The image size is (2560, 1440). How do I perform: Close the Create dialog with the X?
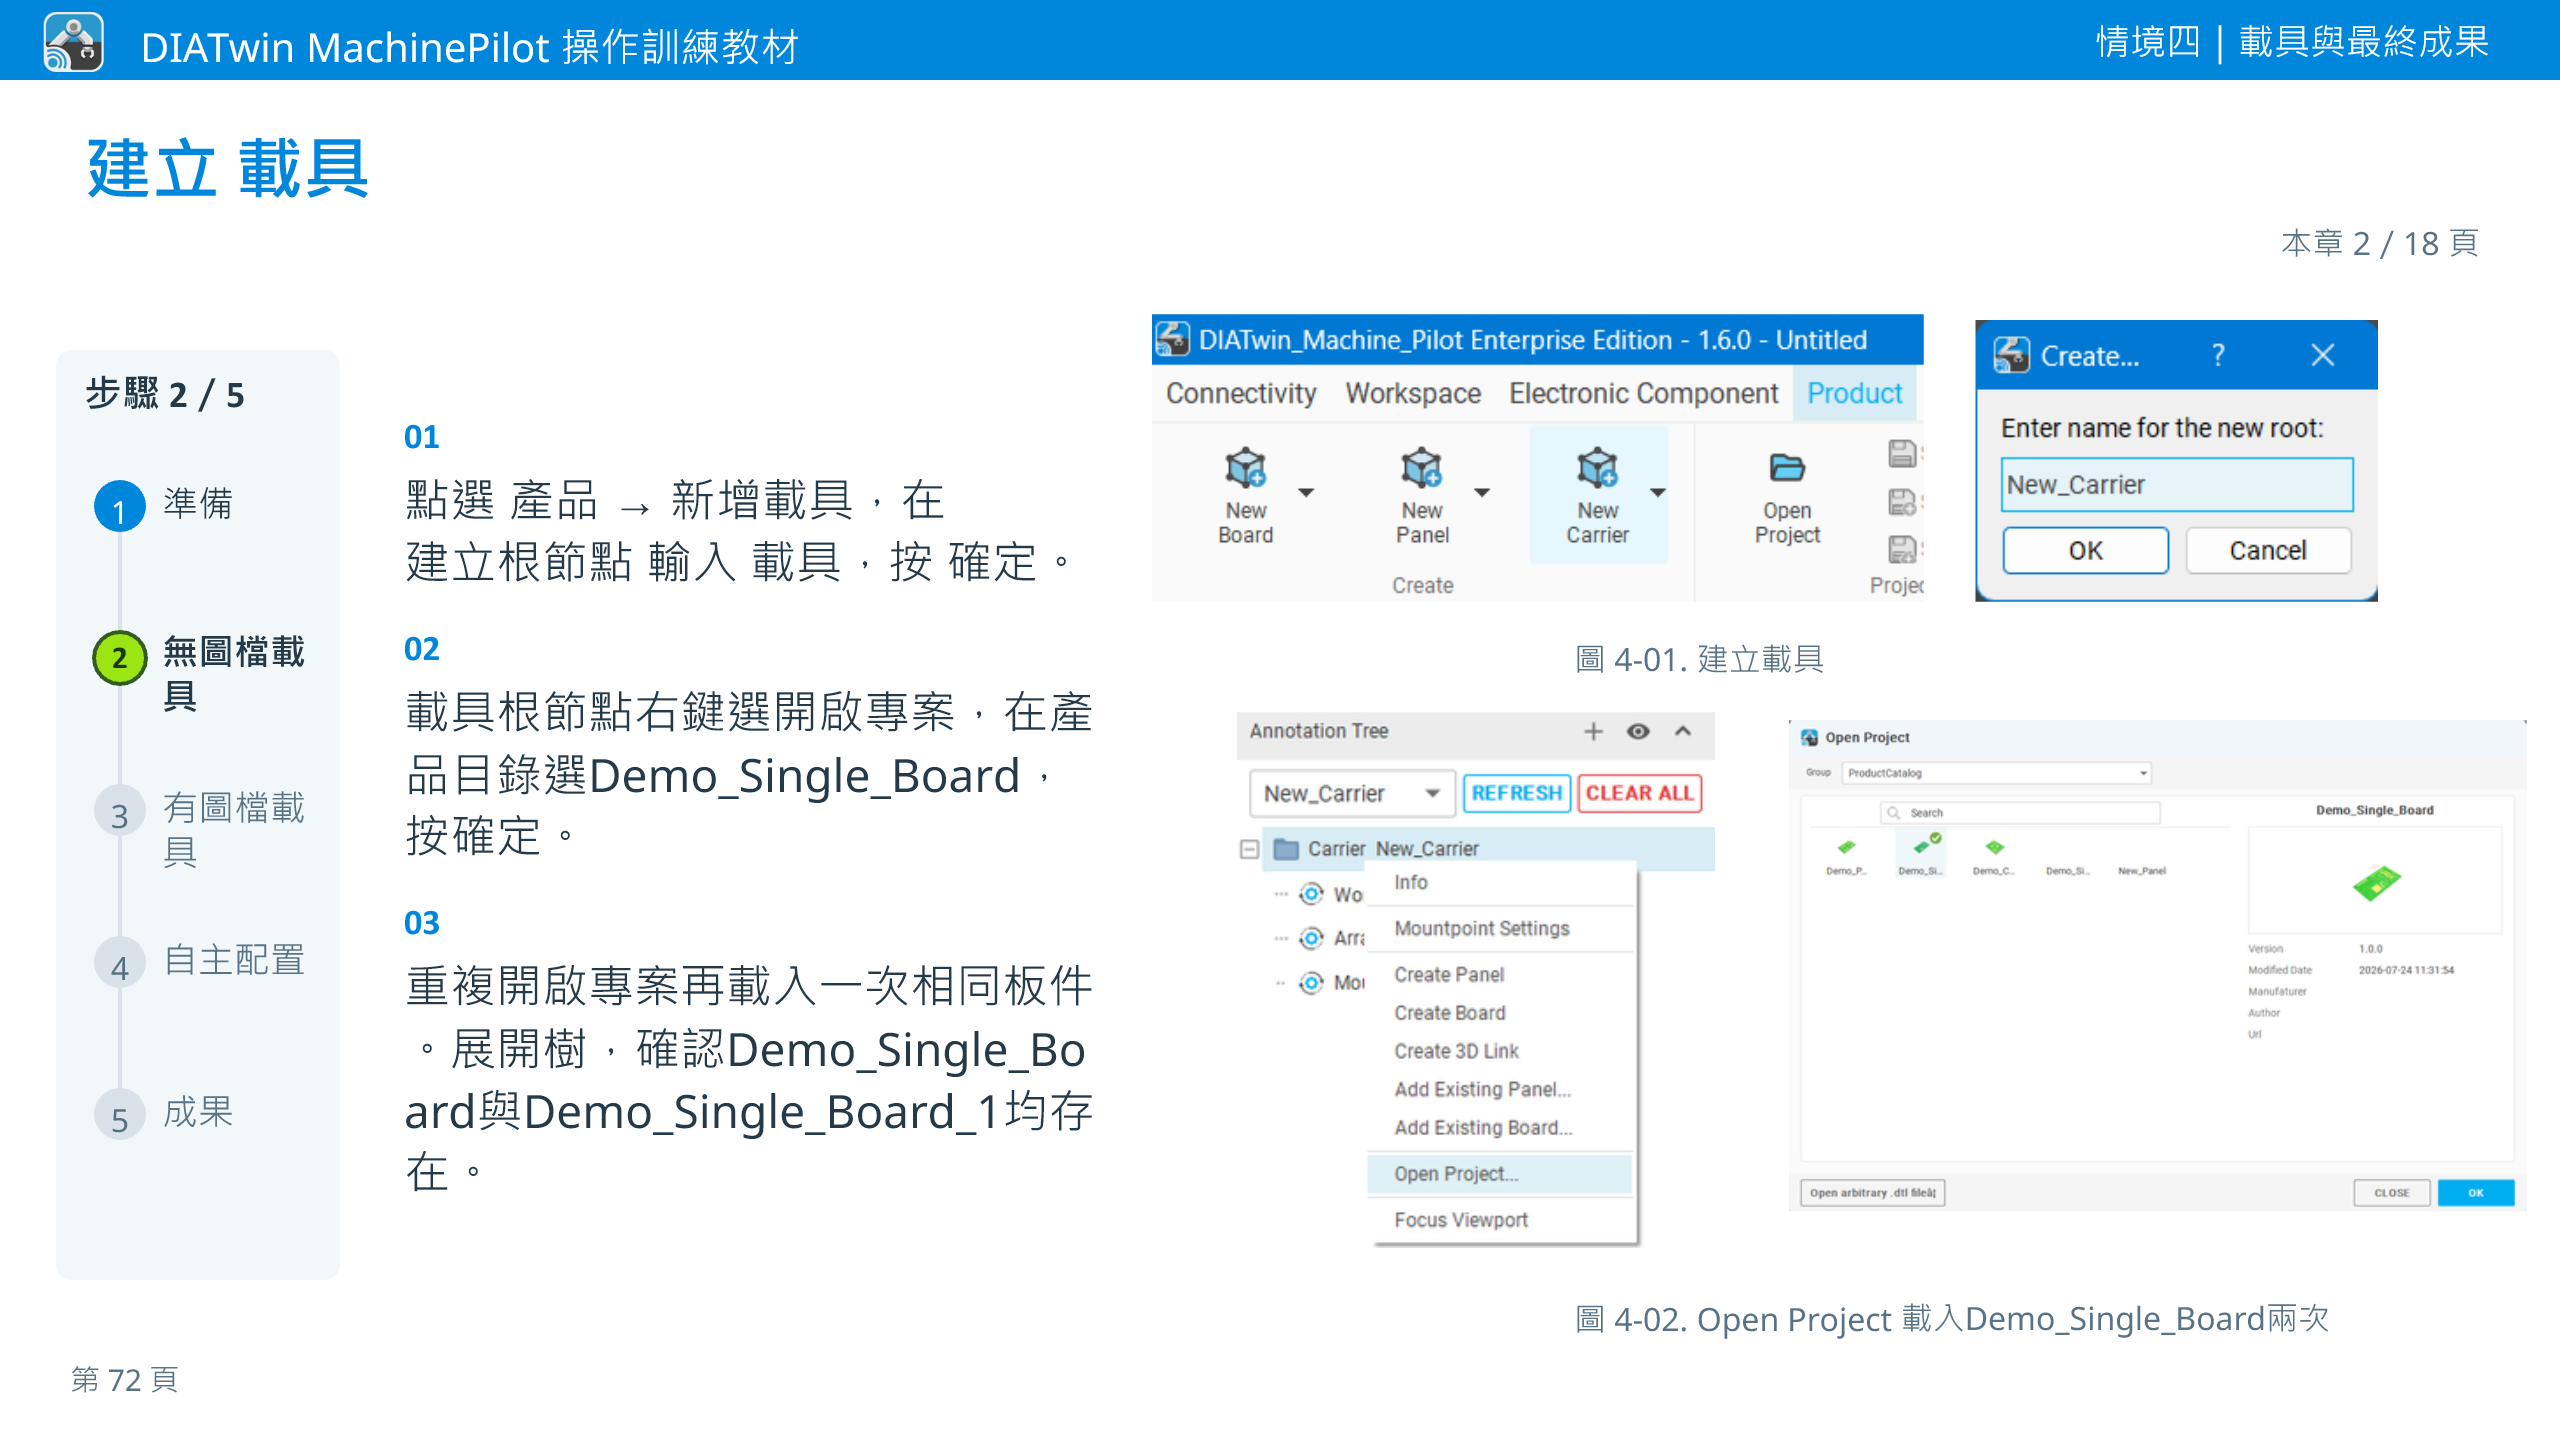(2322, 355)
